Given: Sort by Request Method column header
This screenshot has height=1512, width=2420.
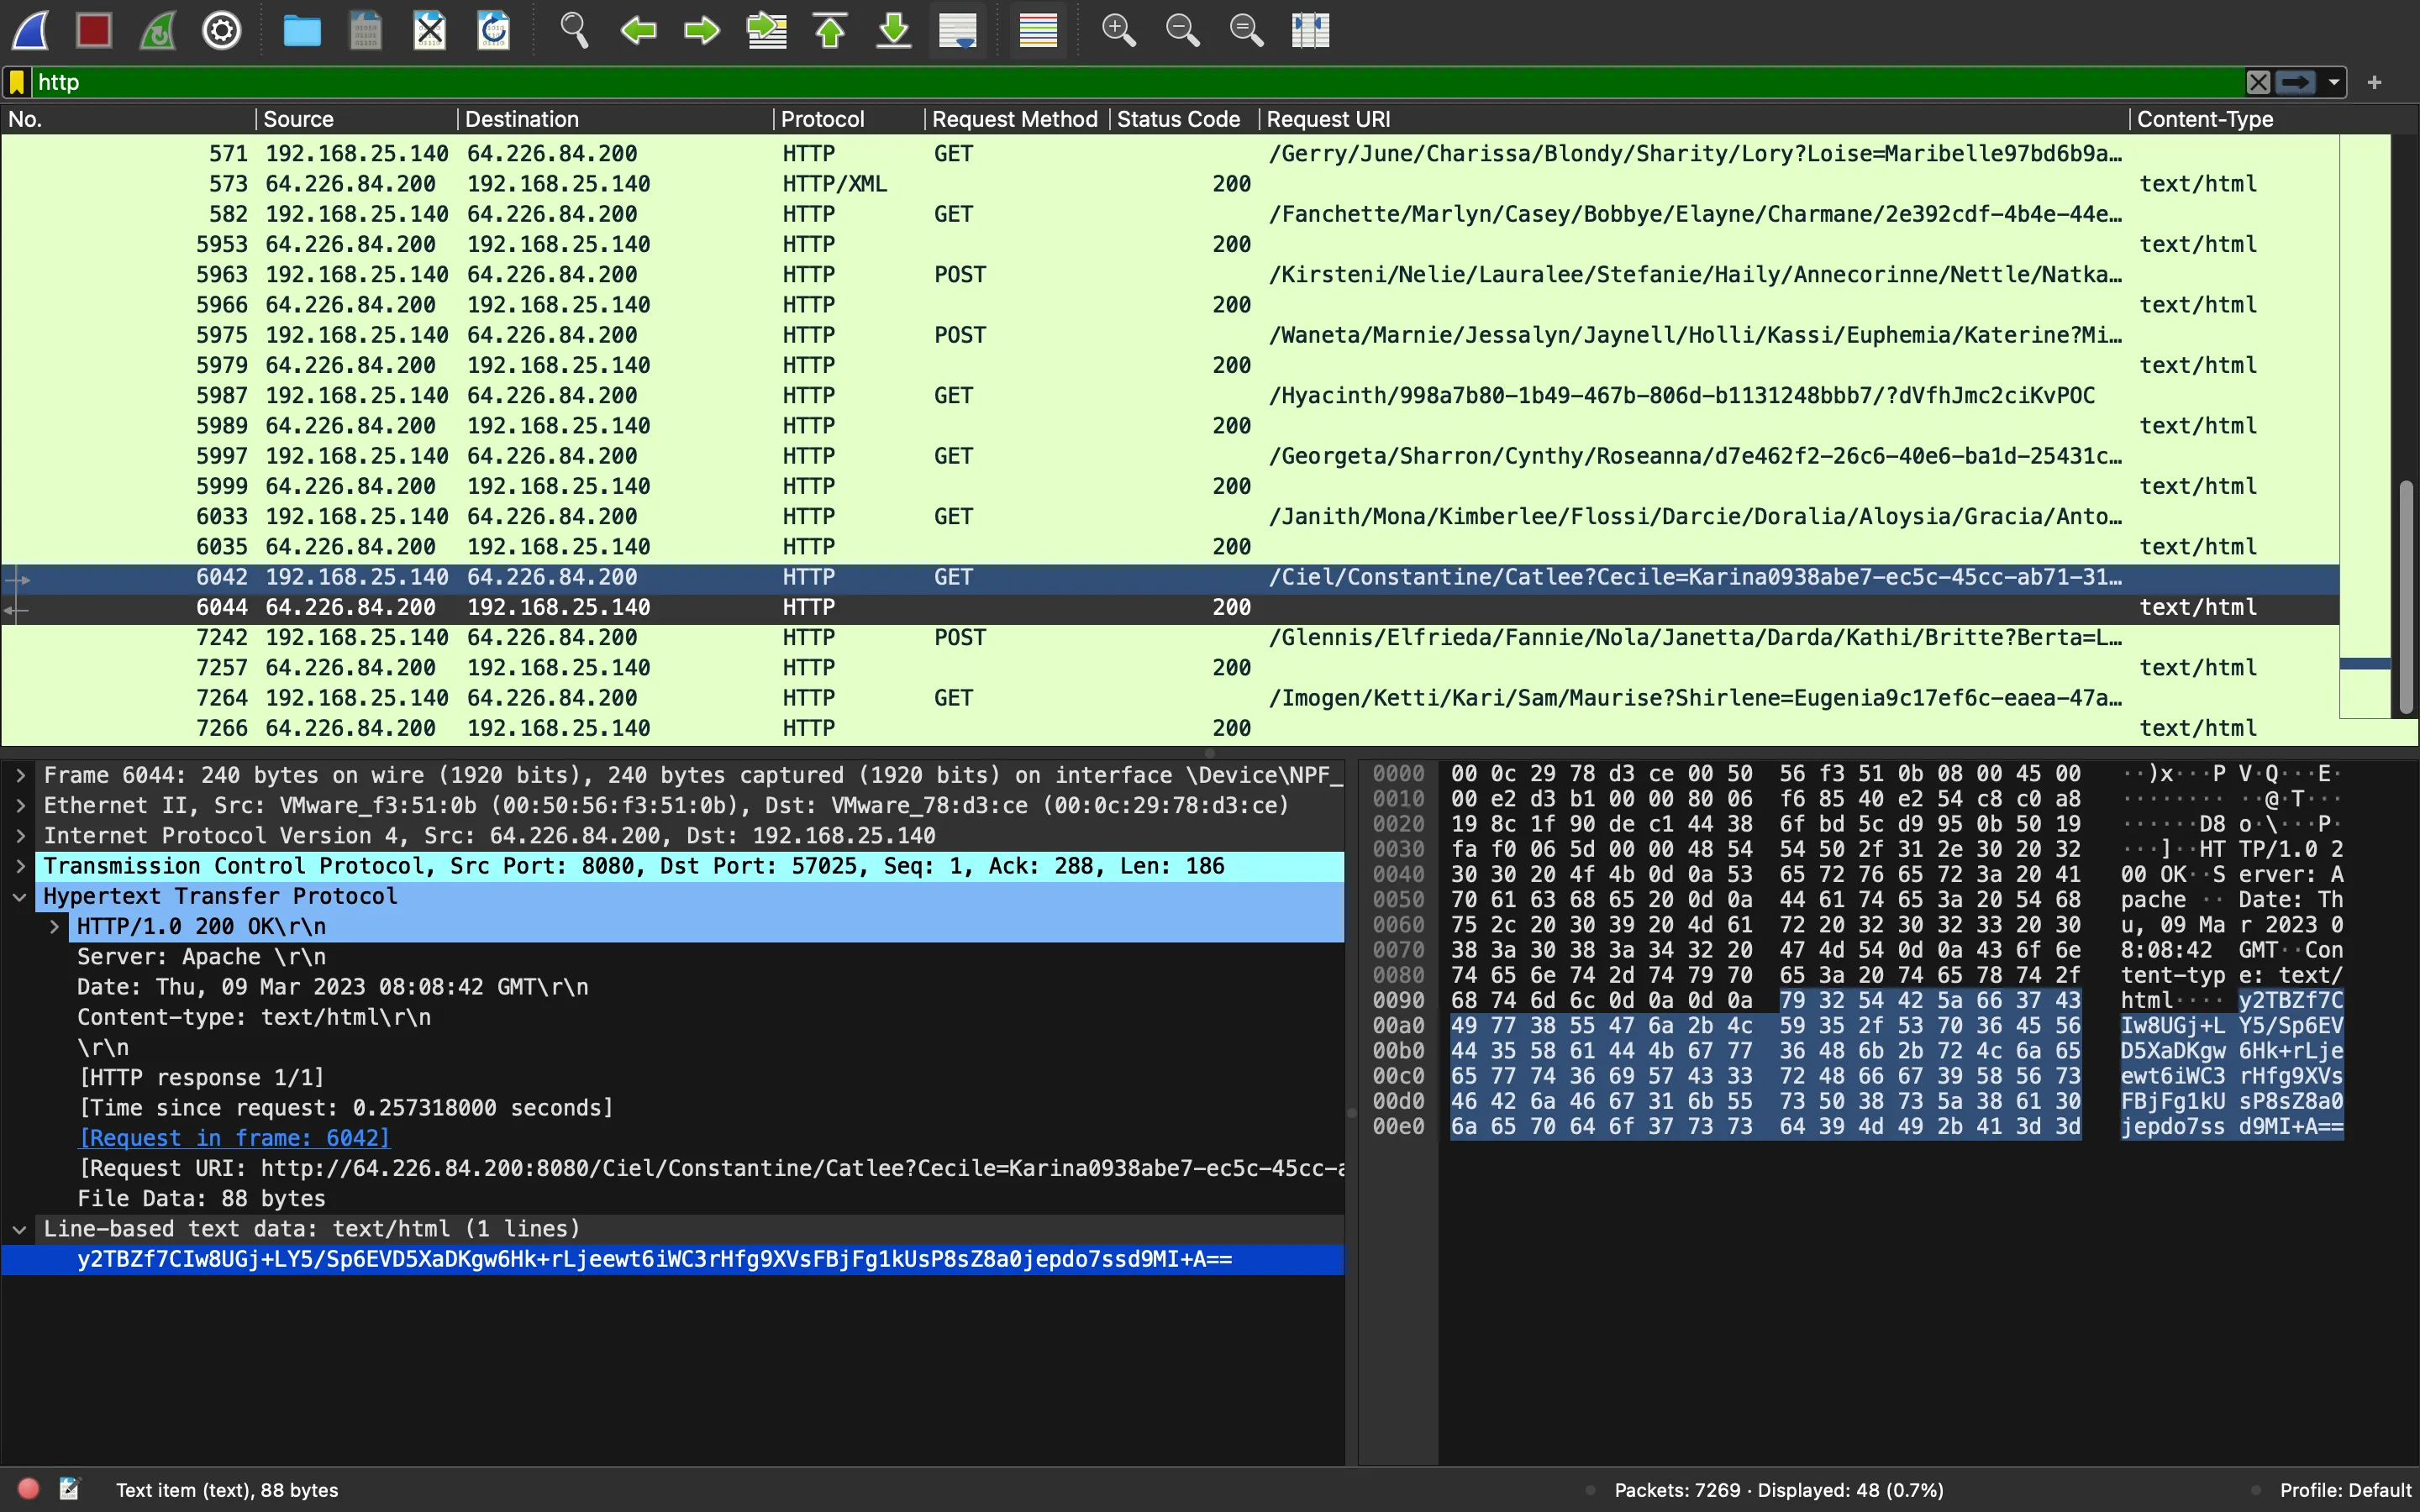Looking at the screenshot, I should click(1017, 119).
